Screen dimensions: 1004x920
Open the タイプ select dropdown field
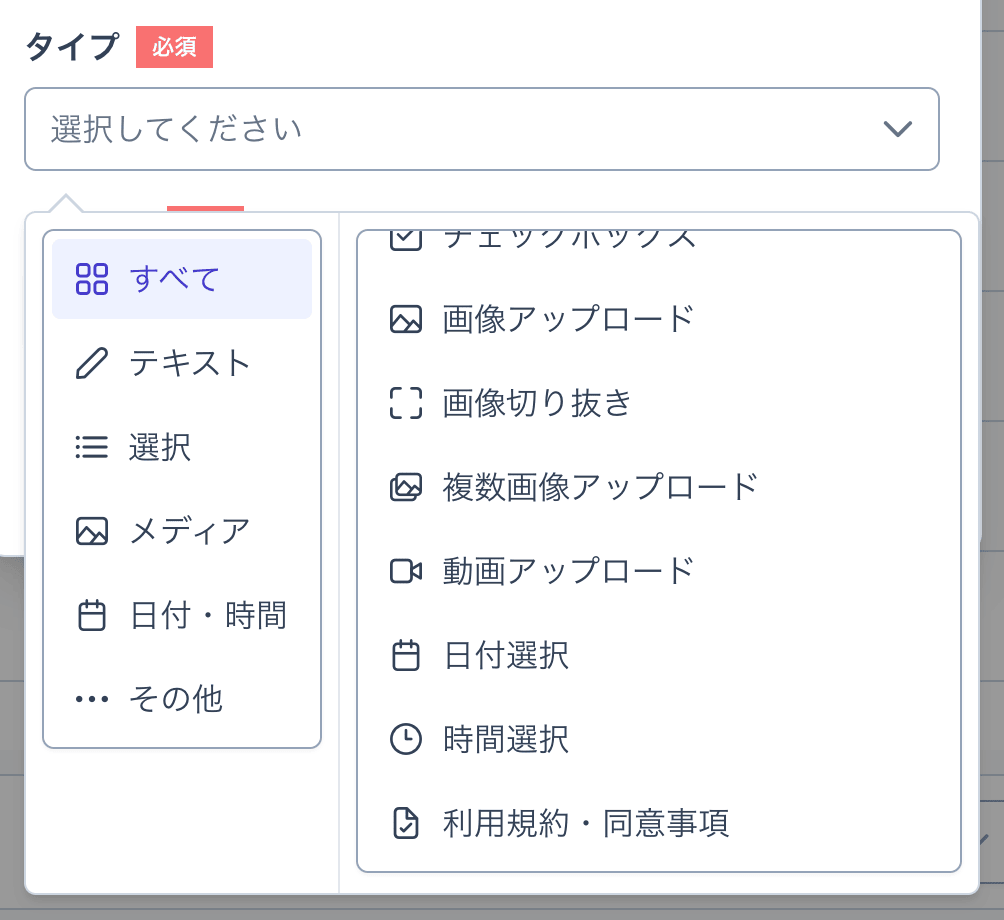tap(482, 129)
